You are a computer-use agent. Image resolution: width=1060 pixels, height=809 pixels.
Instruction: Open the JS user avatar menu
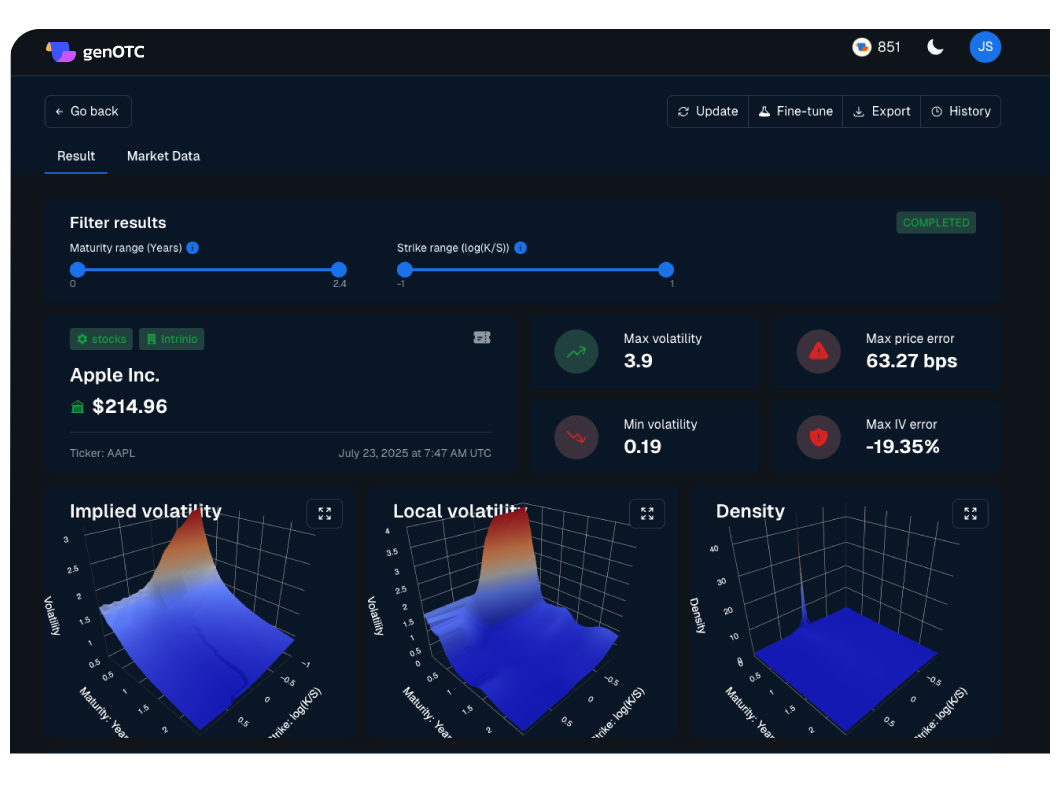pyautogui.click(x=985, y=47)
